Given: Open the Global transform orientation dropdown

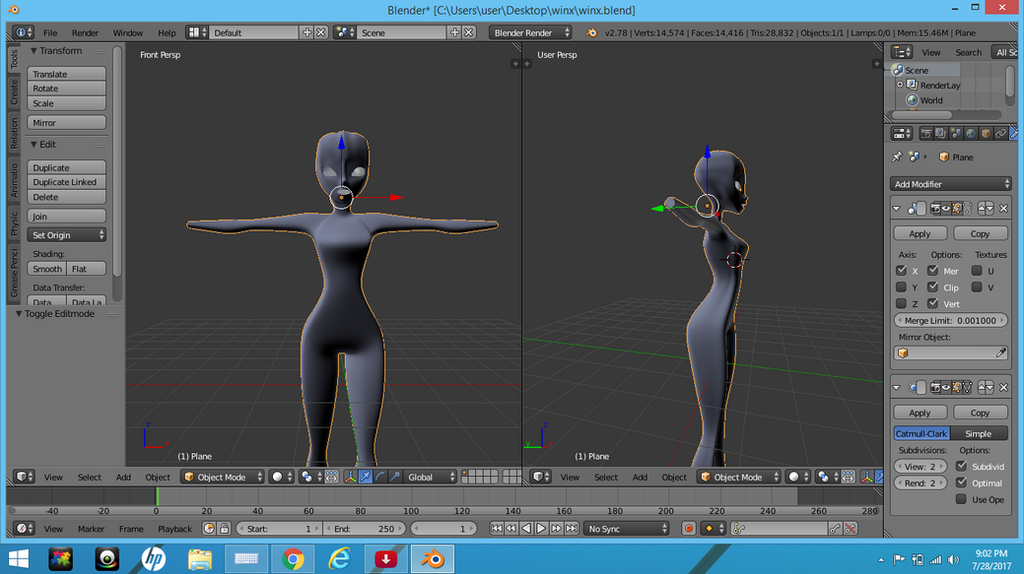Looking at the screenshot, I should click(431, 477).
